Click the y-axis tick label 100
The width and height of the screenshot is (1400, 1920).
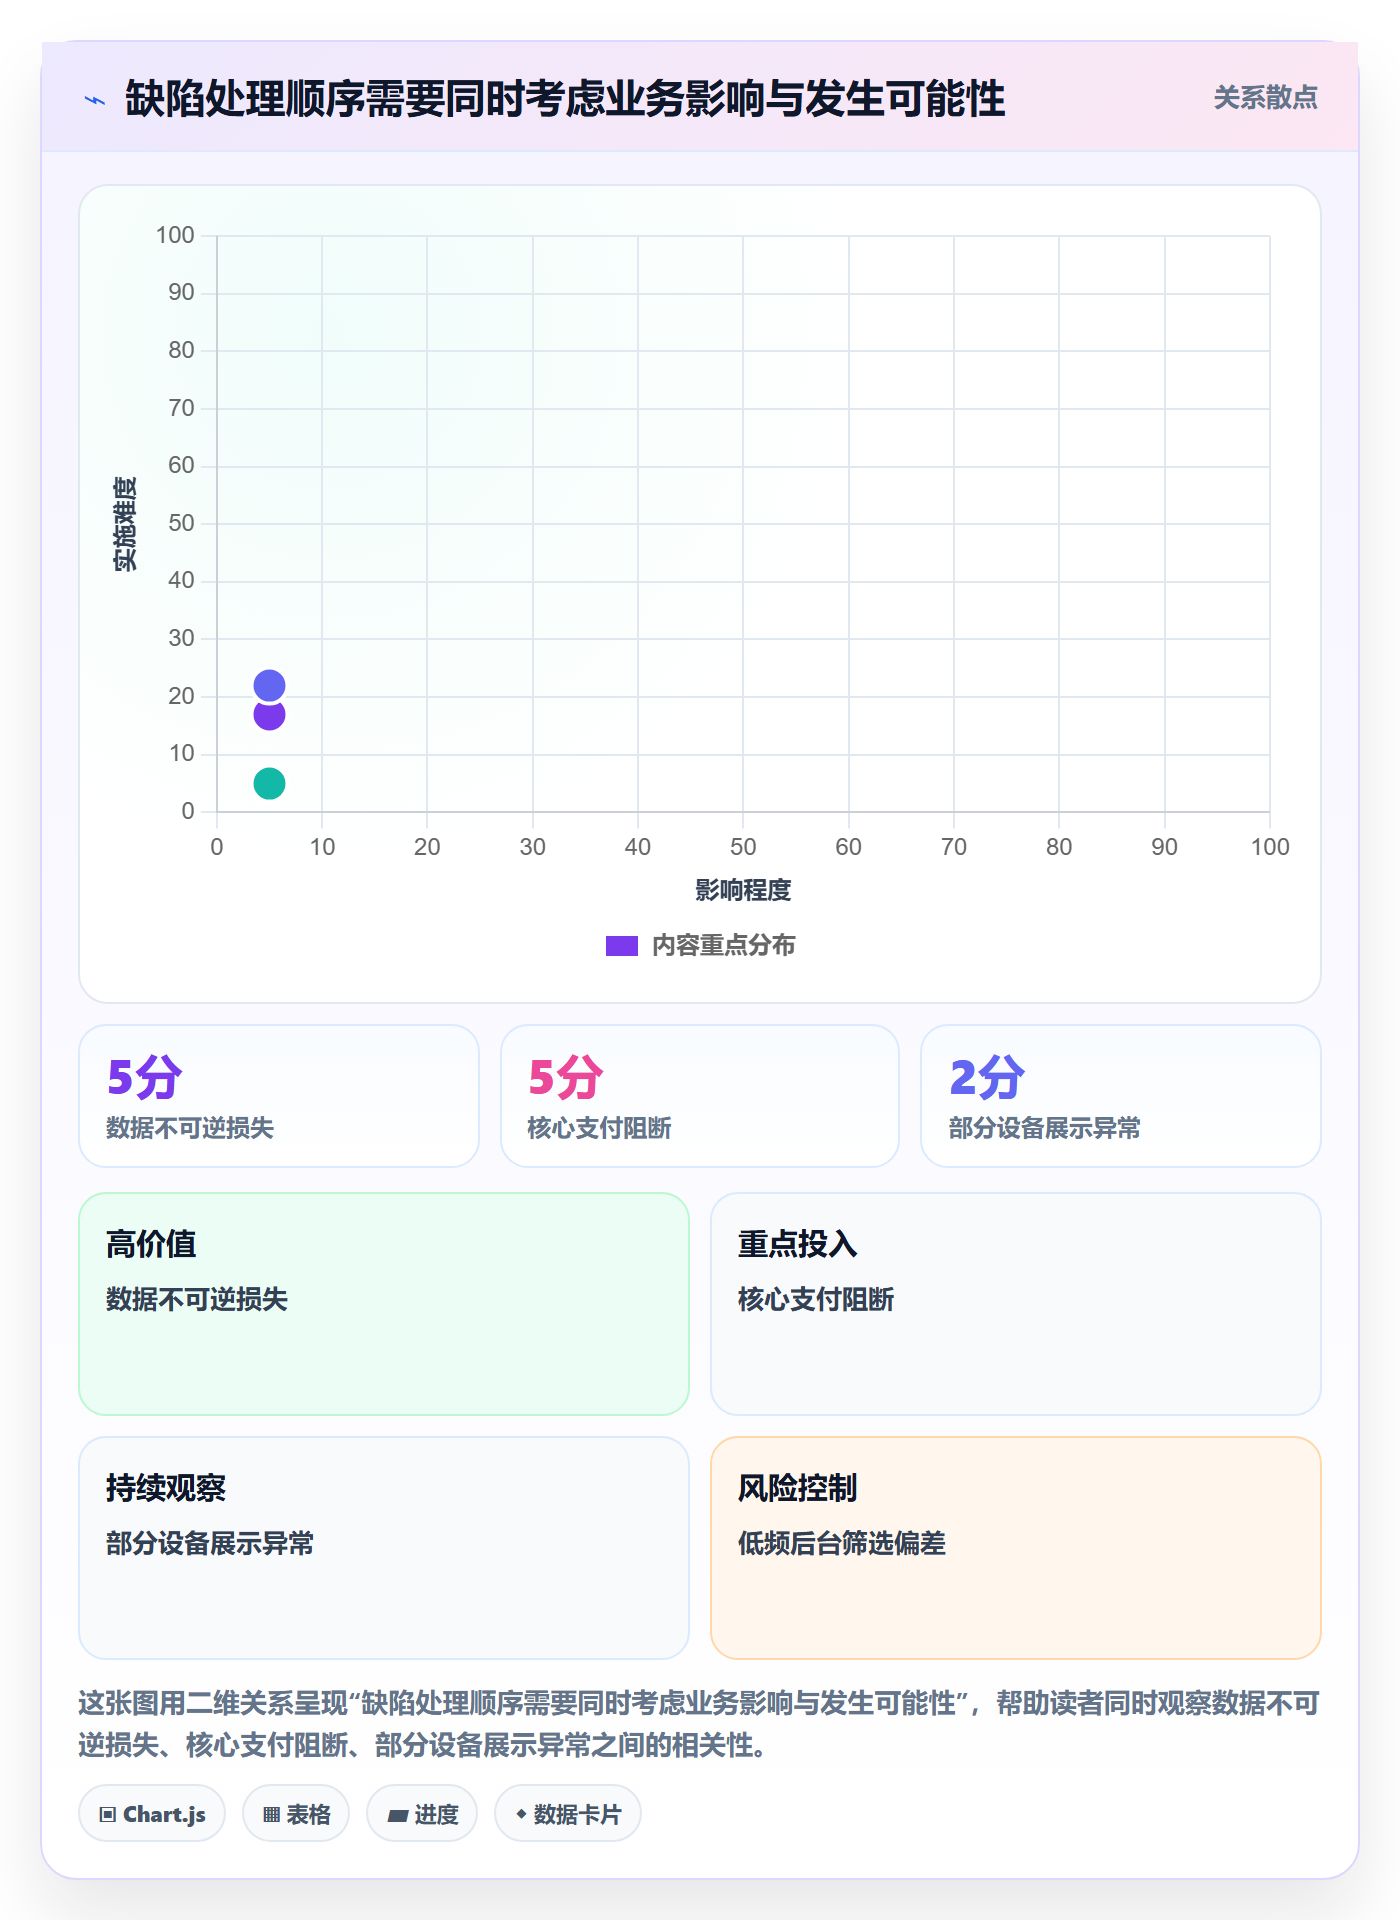pyautogui.click(x=175, y=235)
